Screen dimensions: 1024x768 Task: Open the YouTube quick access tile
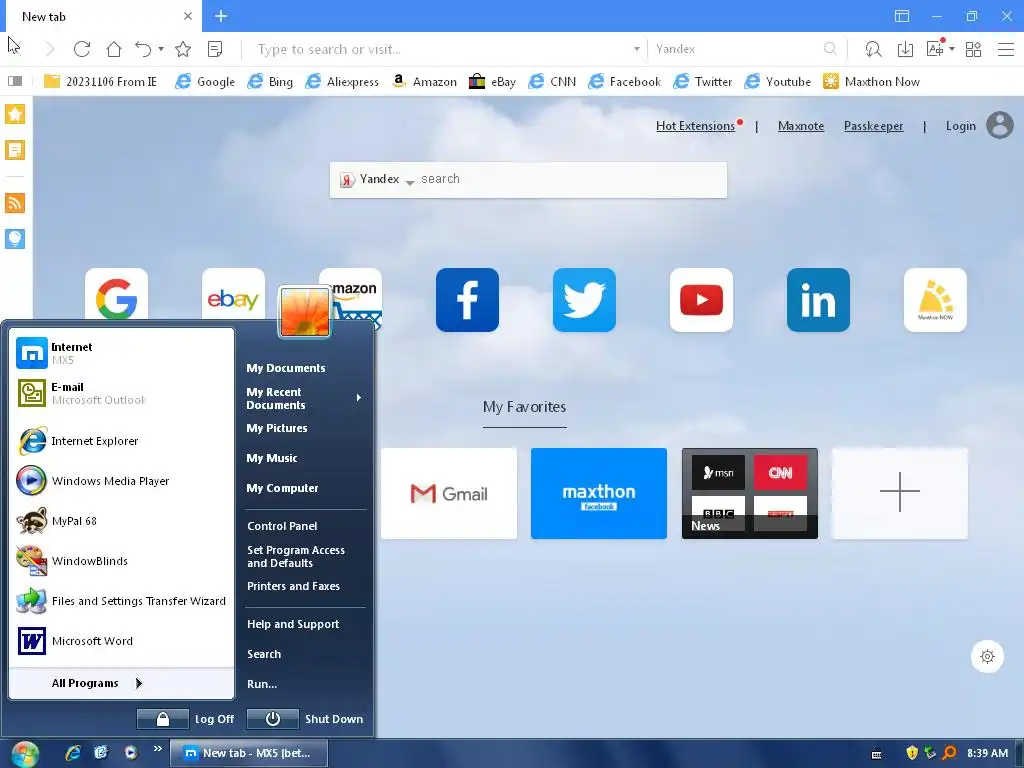pos(701,300)
